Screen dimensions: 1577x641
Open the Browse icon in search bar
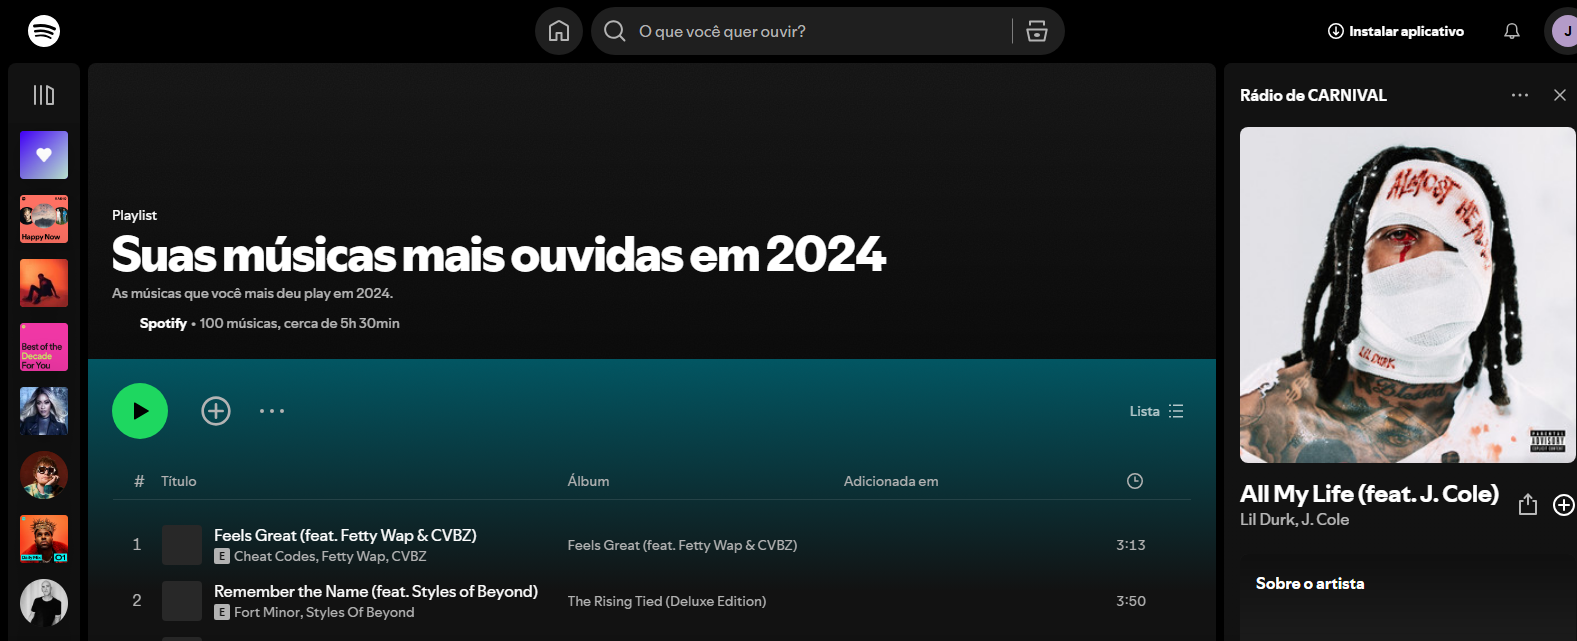tap(1037, 31)
